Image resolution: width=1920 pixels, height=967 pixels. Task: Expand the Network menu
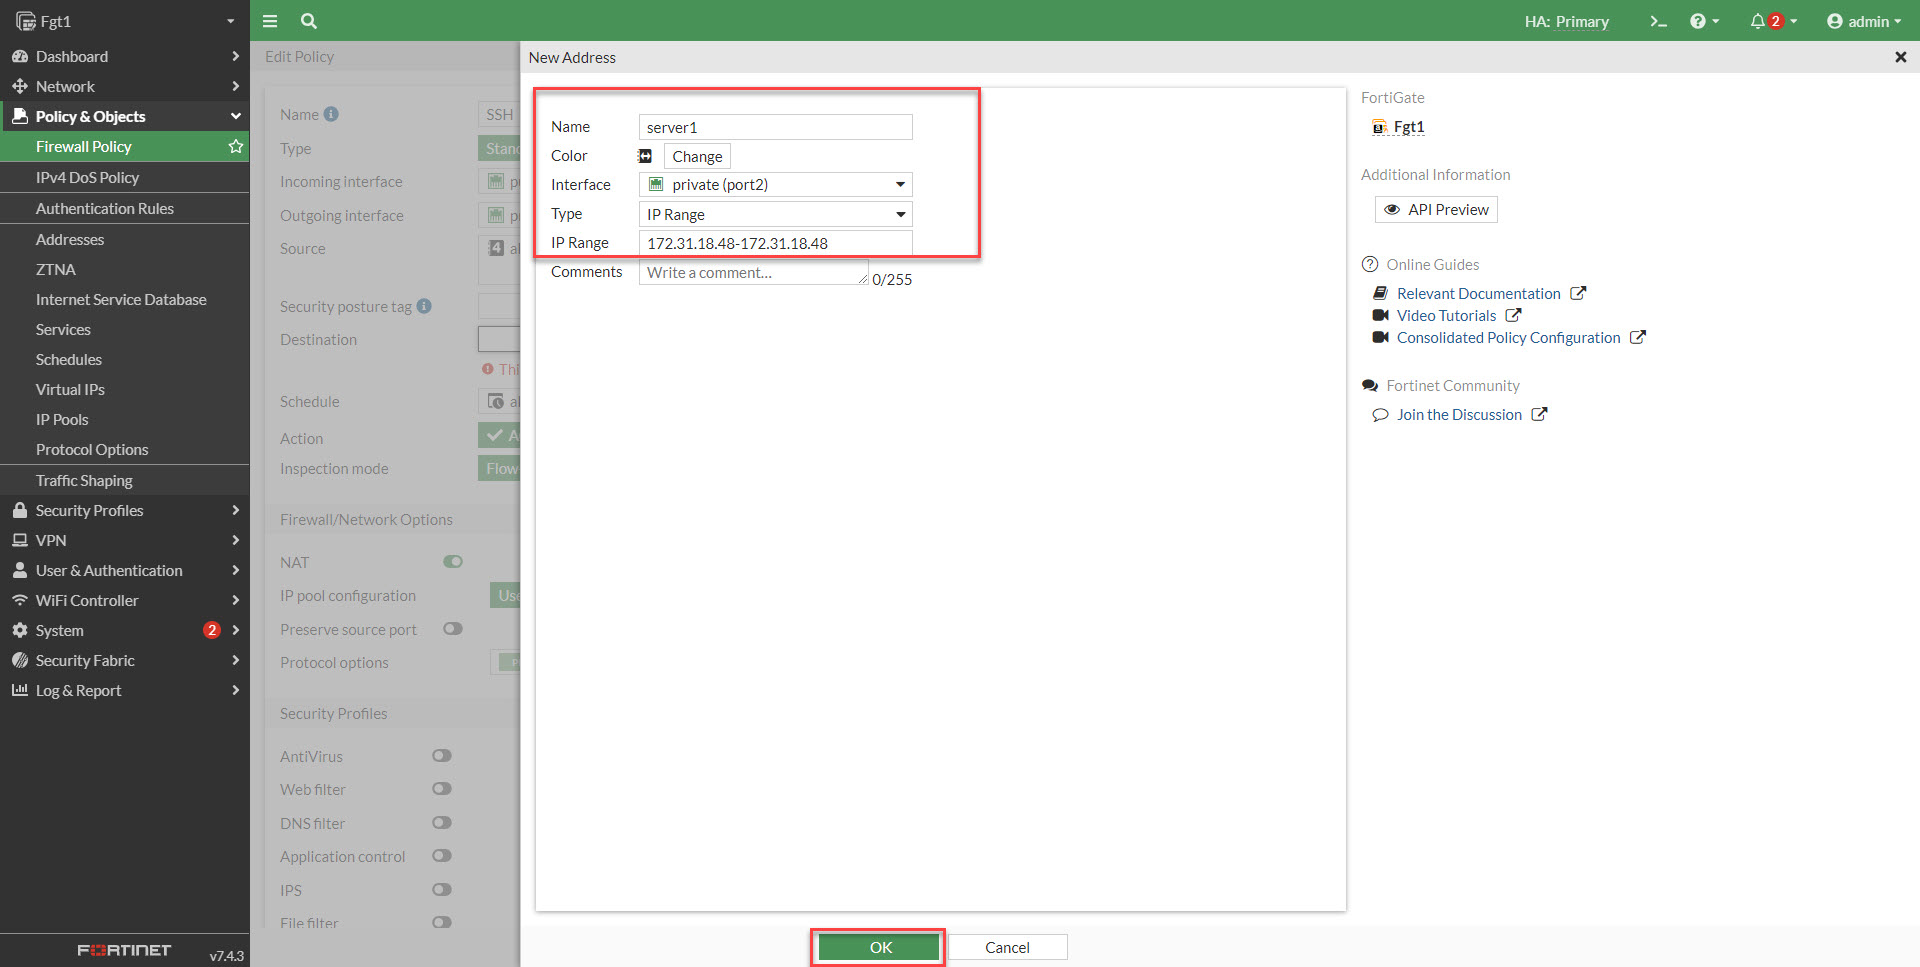125,86
